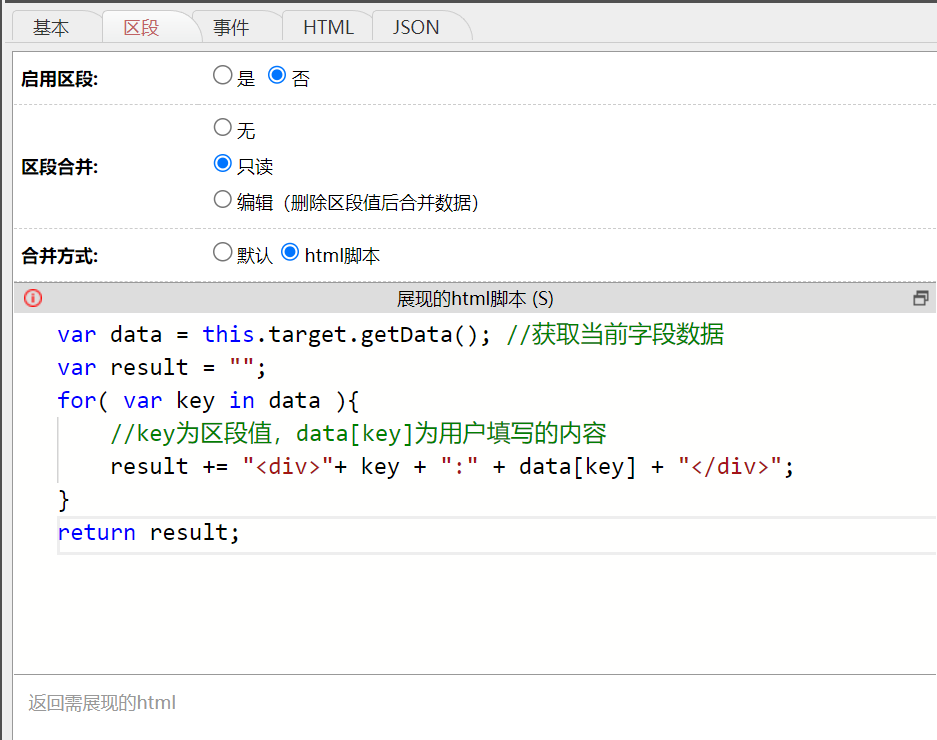Set 区段合并 to 无
This screenshot has height=740, width=937.
[223, 128]
